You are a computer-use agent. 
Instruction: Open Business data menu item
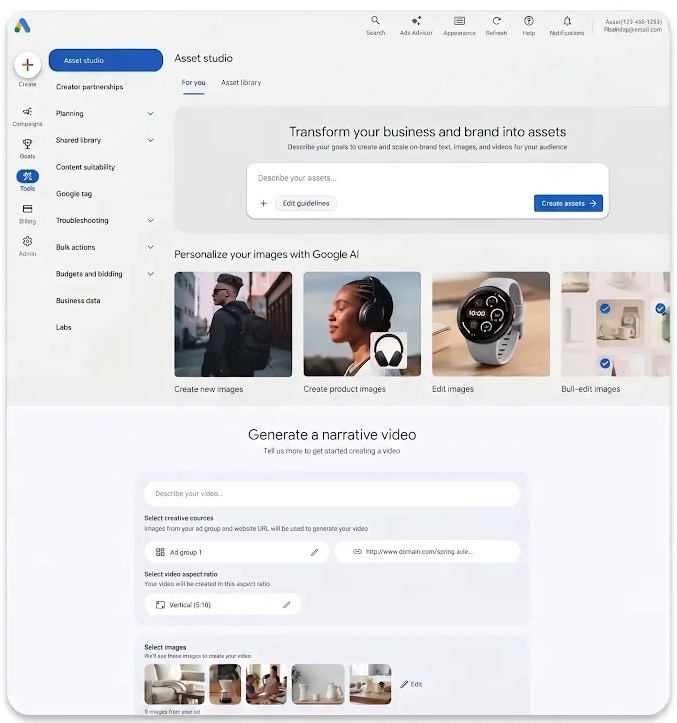coord(78,301)
